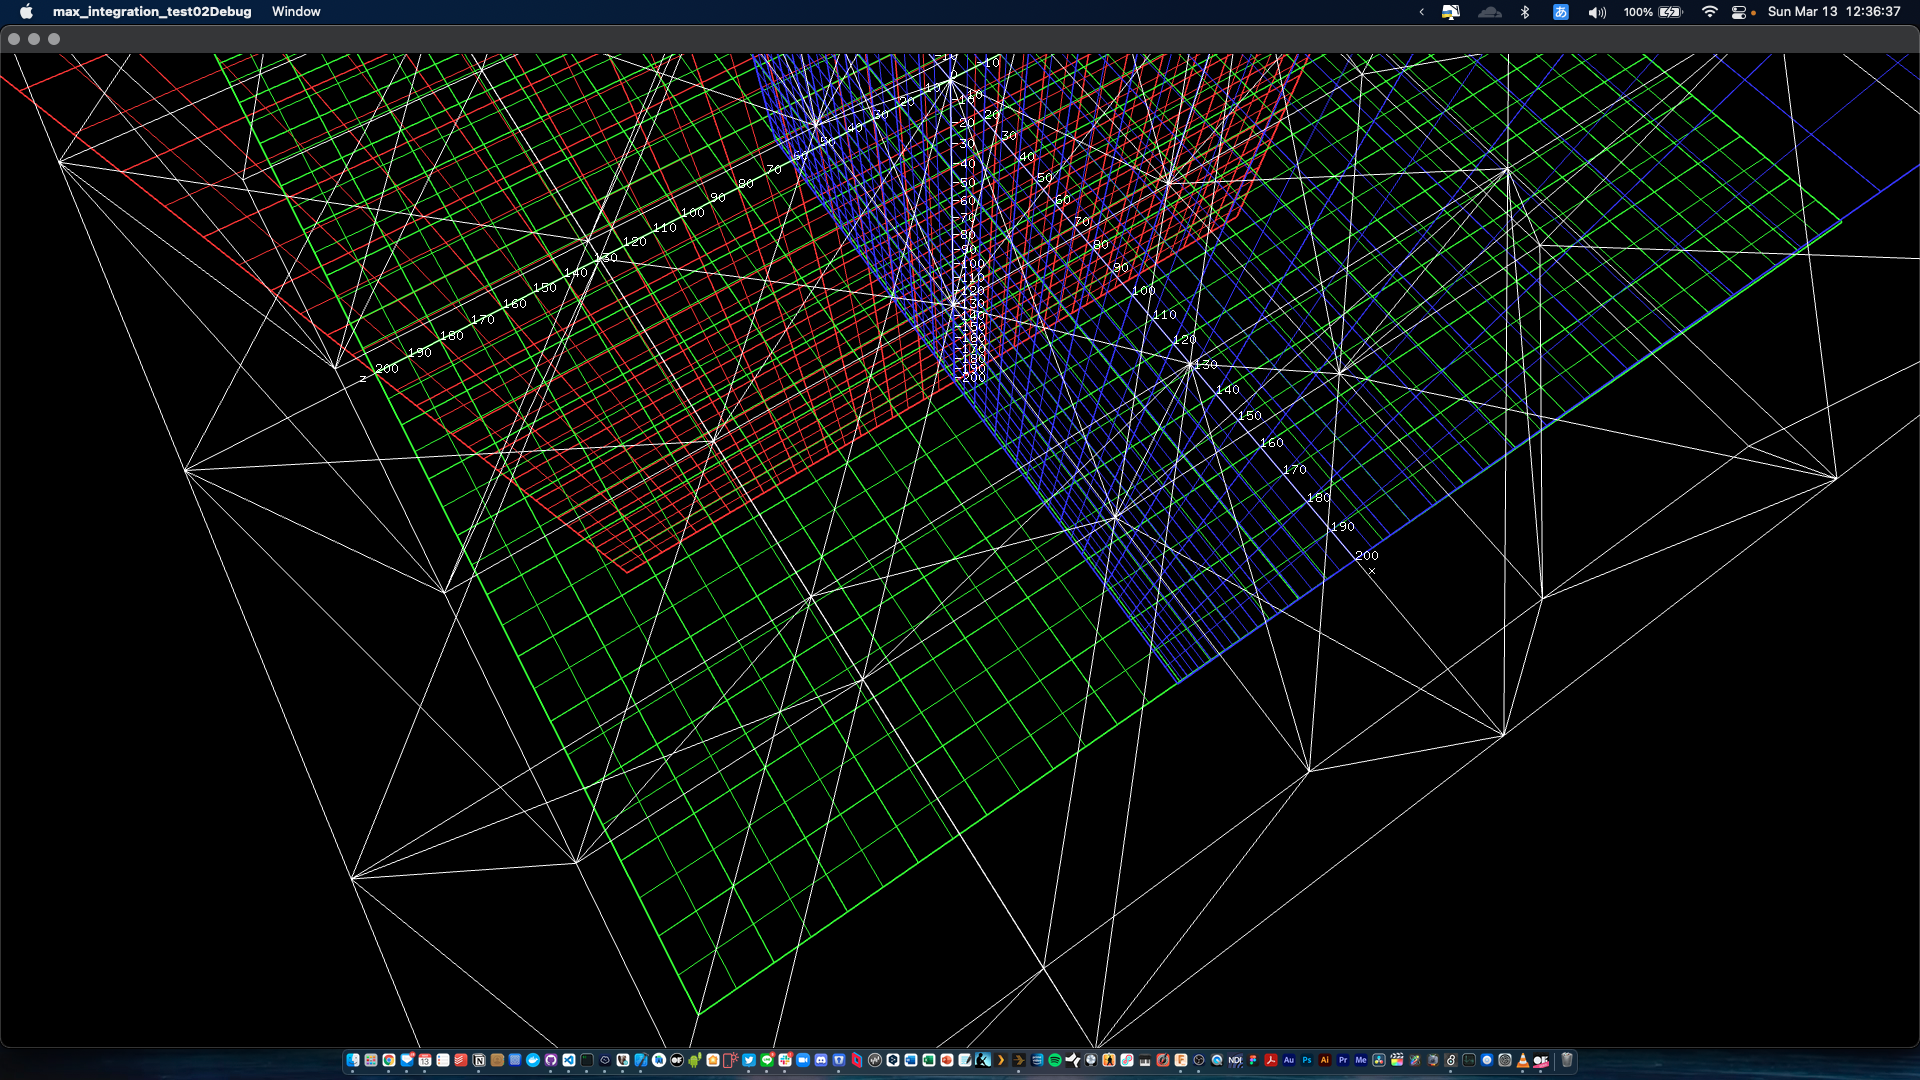Open the max_integration_test02Debug app menu
Screen dimensions: 1920x1080
(152, 12)
